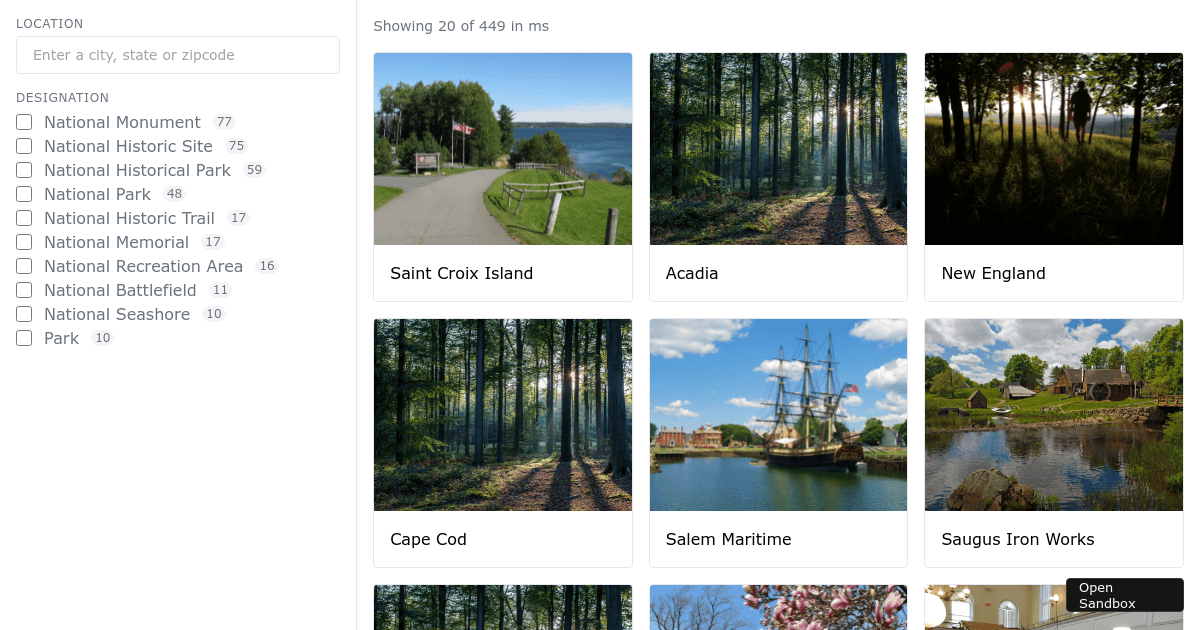Enable the National Seashore filter
The width and height of the screenshot is (1200, 630).
[24, 314]
